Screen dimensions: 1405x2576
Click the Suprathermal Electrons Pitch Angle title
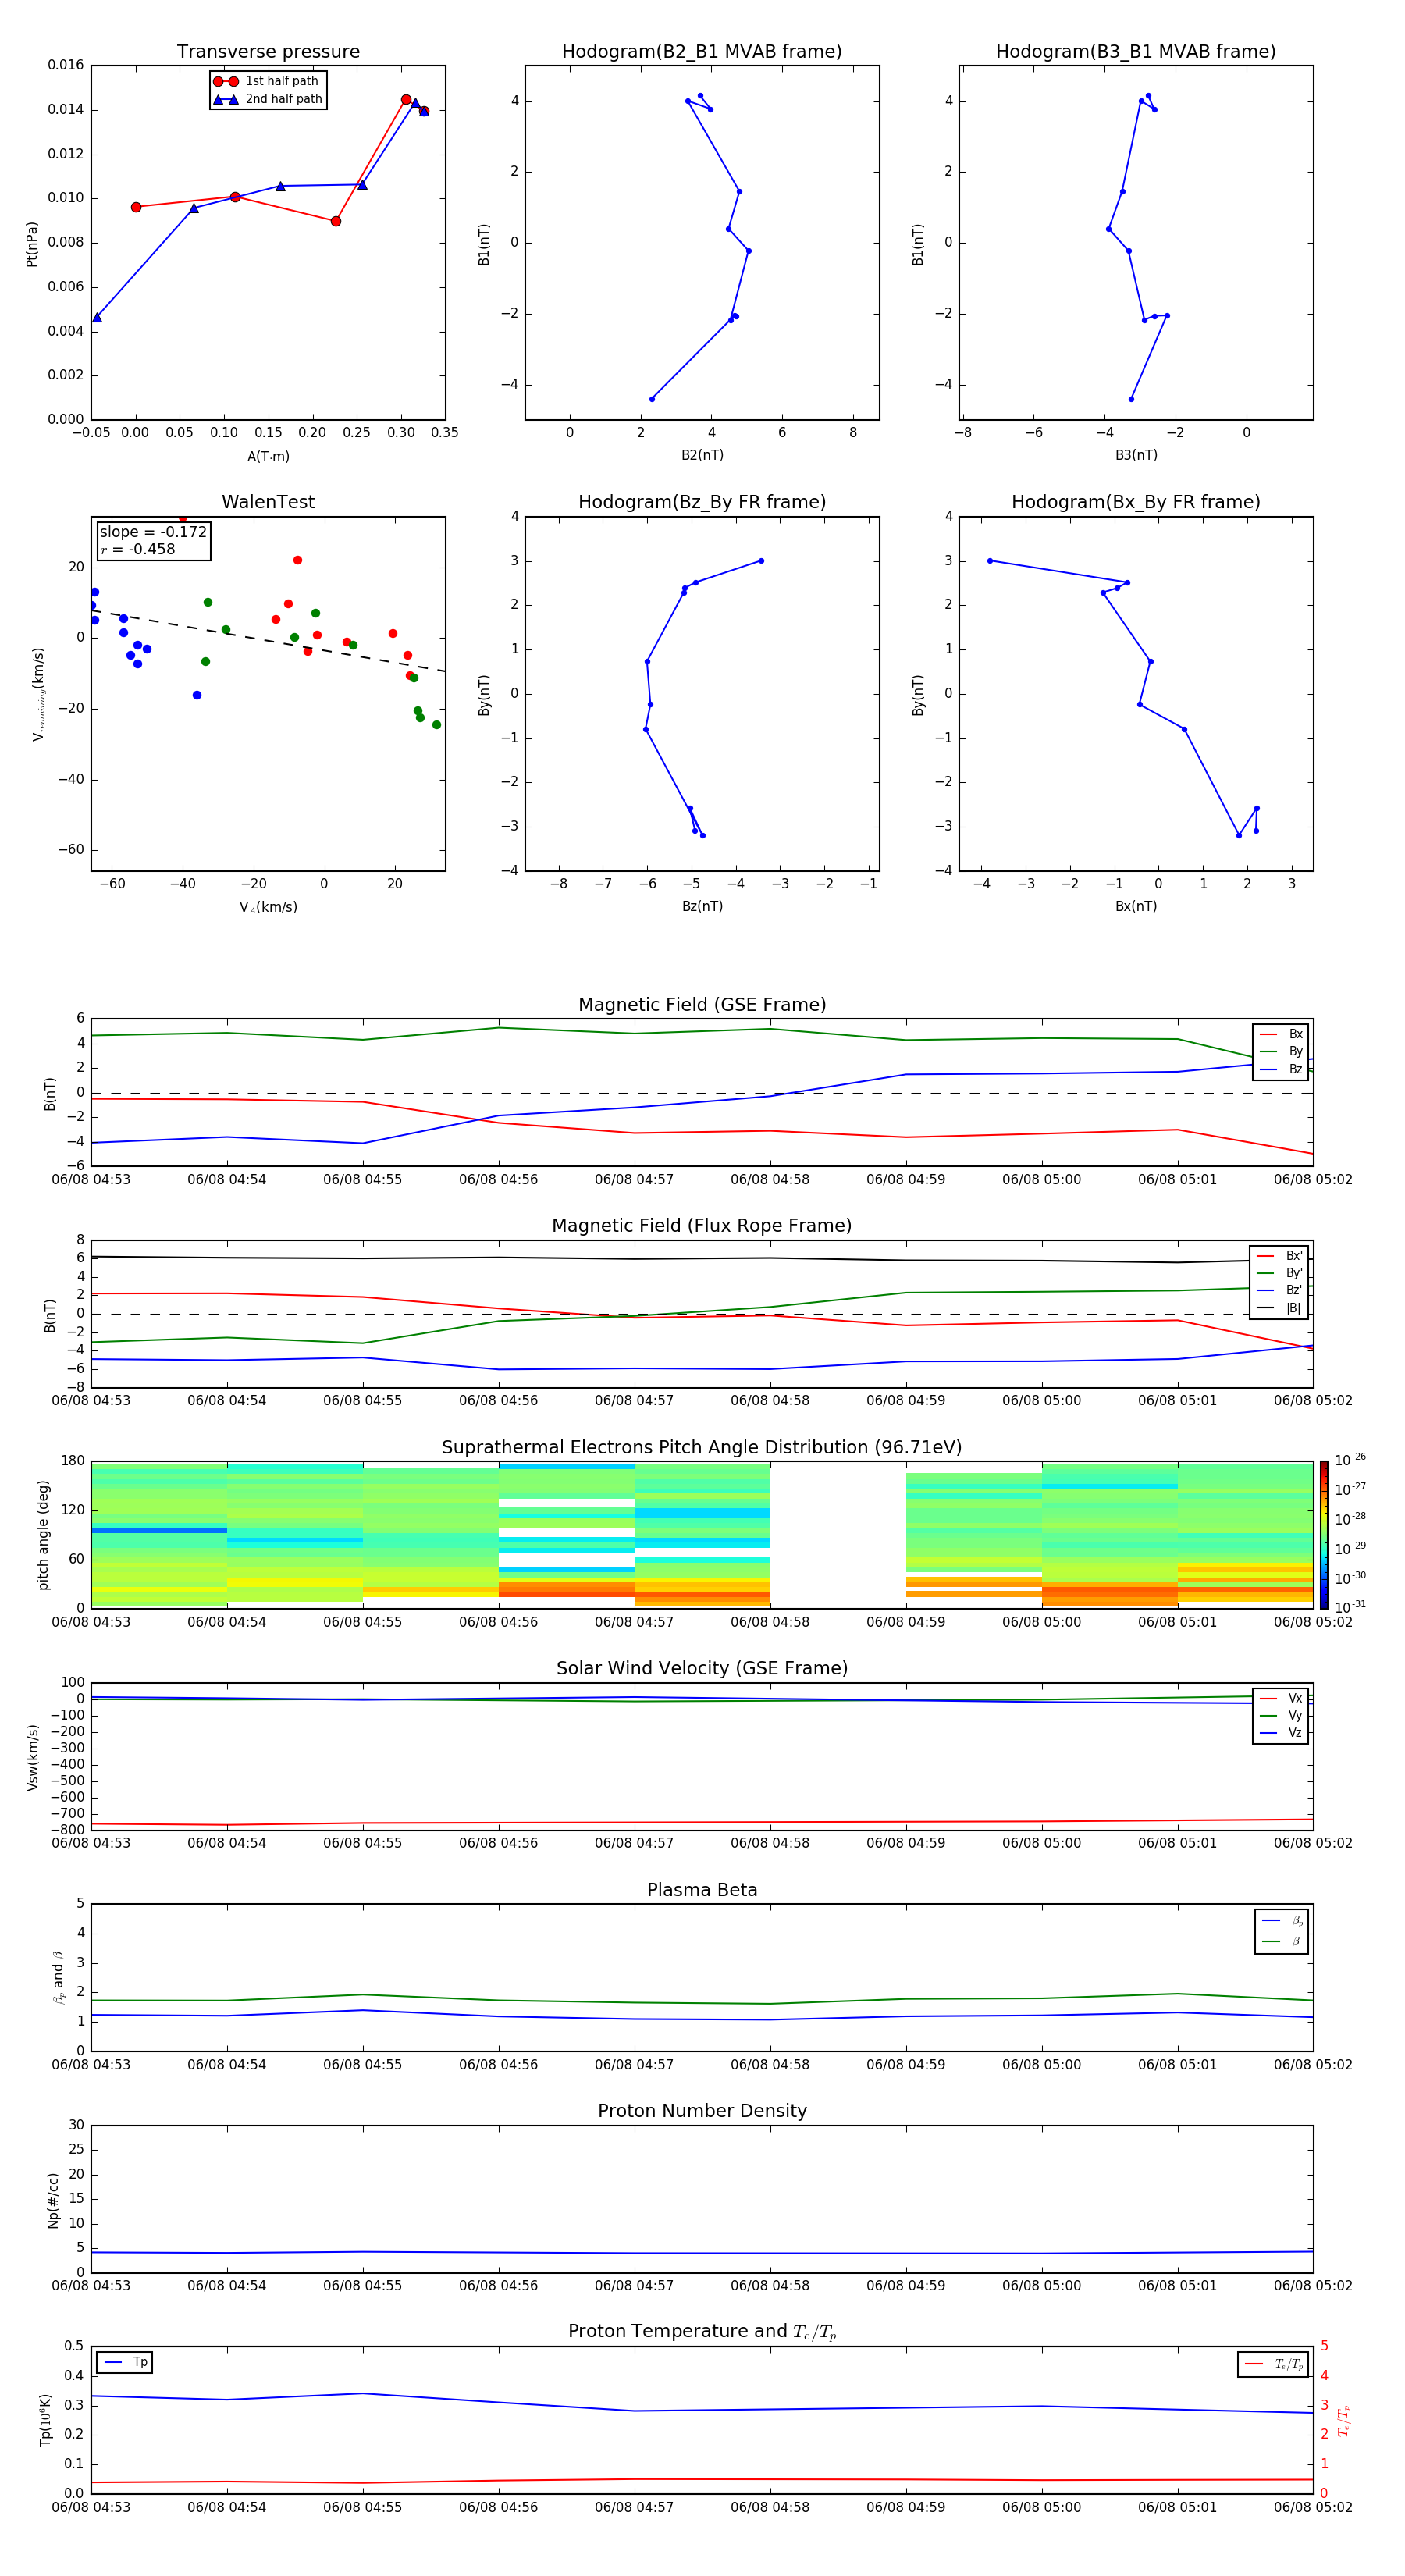pos(702,1447)
